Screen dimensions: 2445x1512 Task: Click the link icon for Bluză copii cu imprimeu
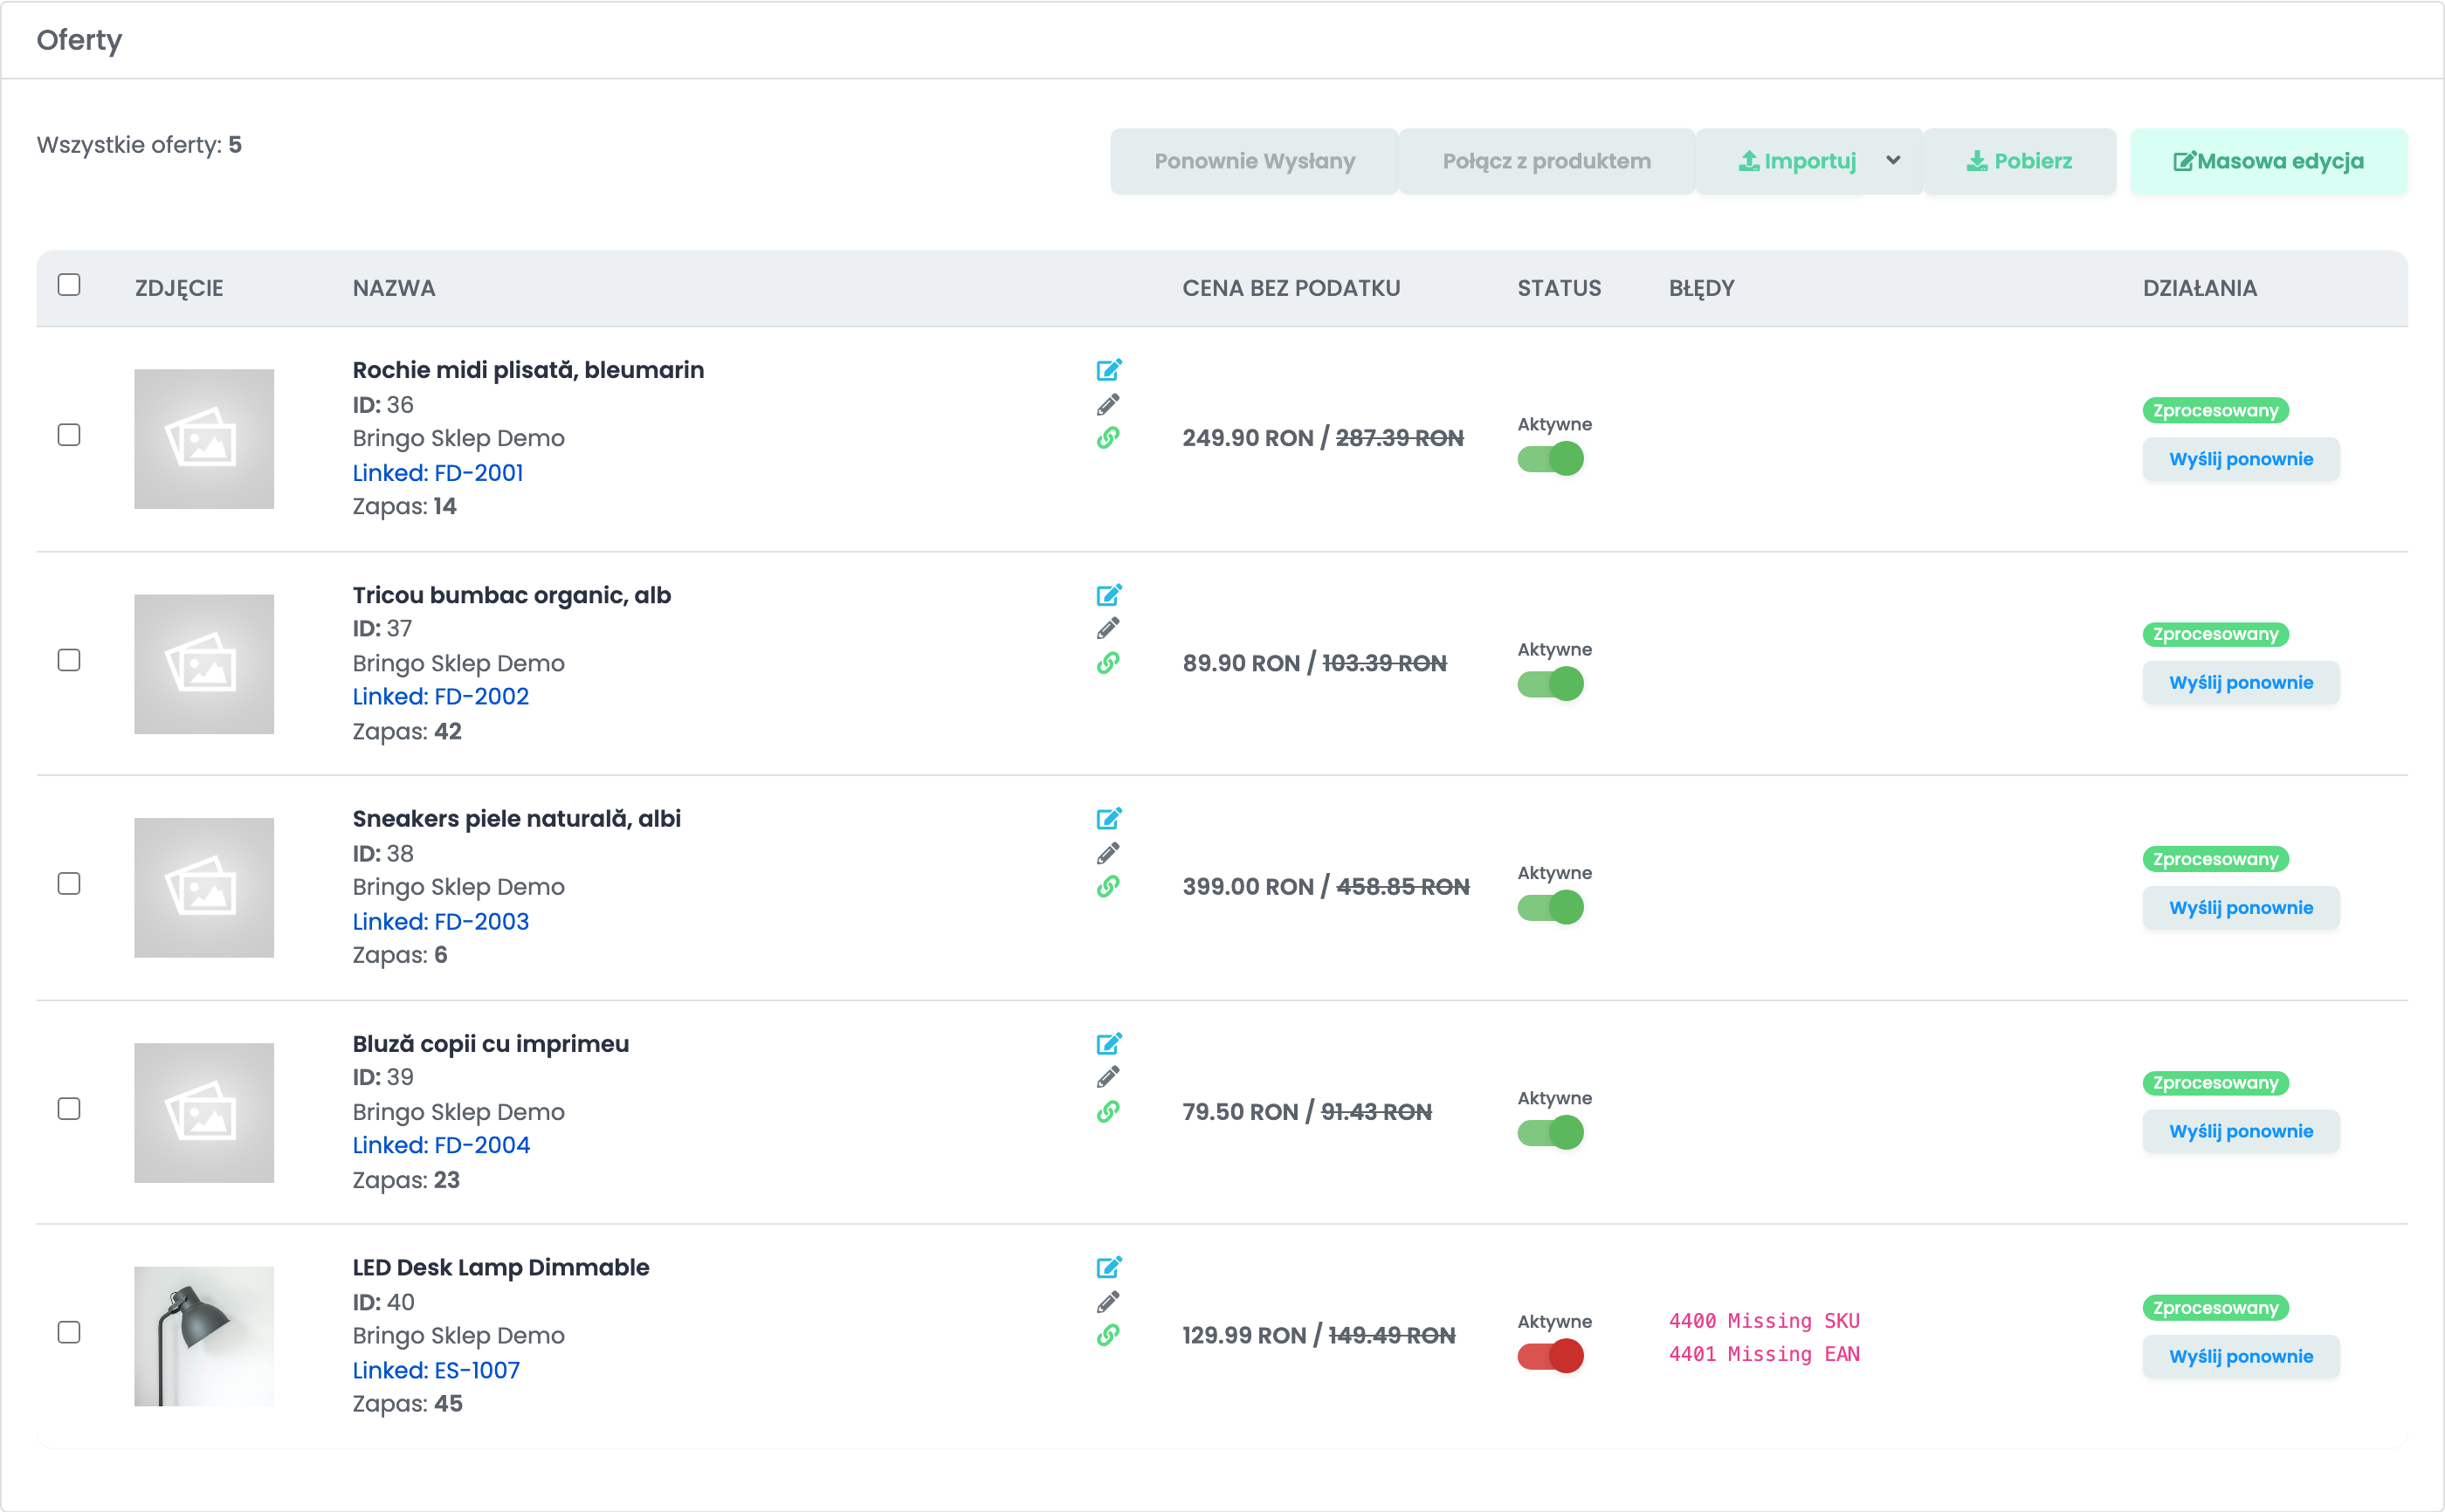[1108, 1112]
